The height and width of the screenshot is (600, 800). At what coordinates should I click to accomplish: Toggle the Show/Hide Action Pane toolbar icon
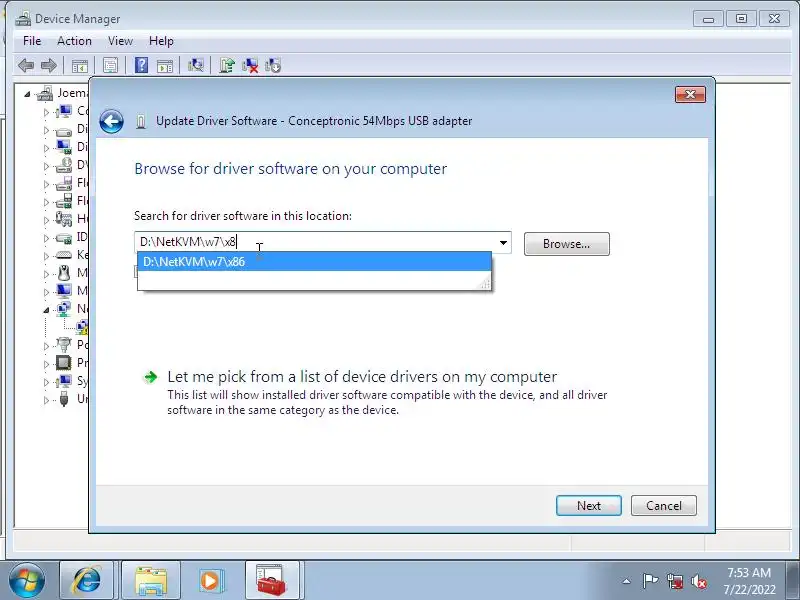click(165, 65)
